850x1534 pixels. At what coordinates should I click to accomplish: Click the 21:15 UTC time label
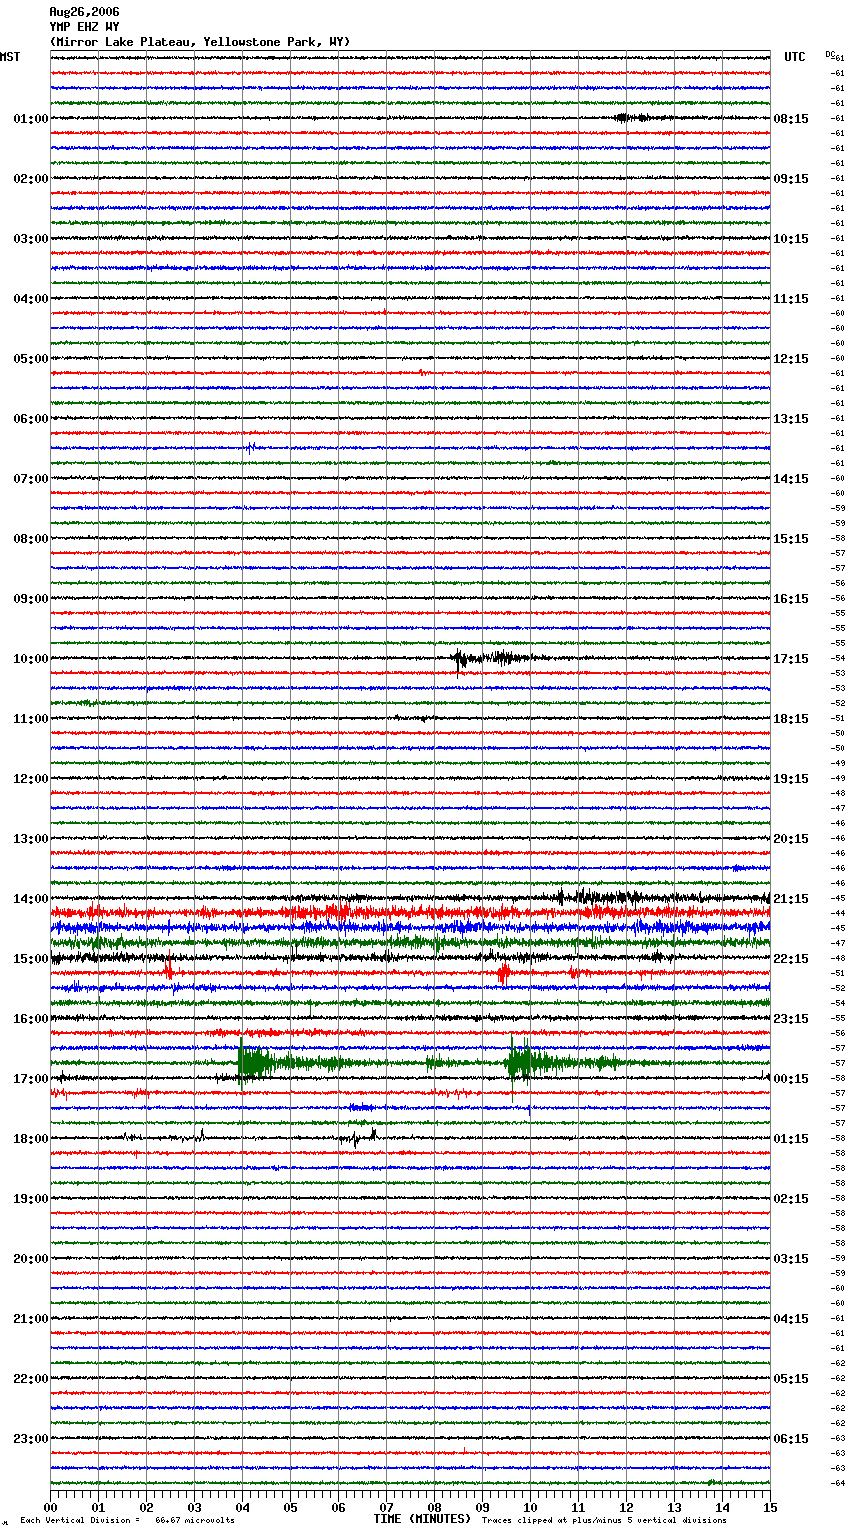(791, 899)
